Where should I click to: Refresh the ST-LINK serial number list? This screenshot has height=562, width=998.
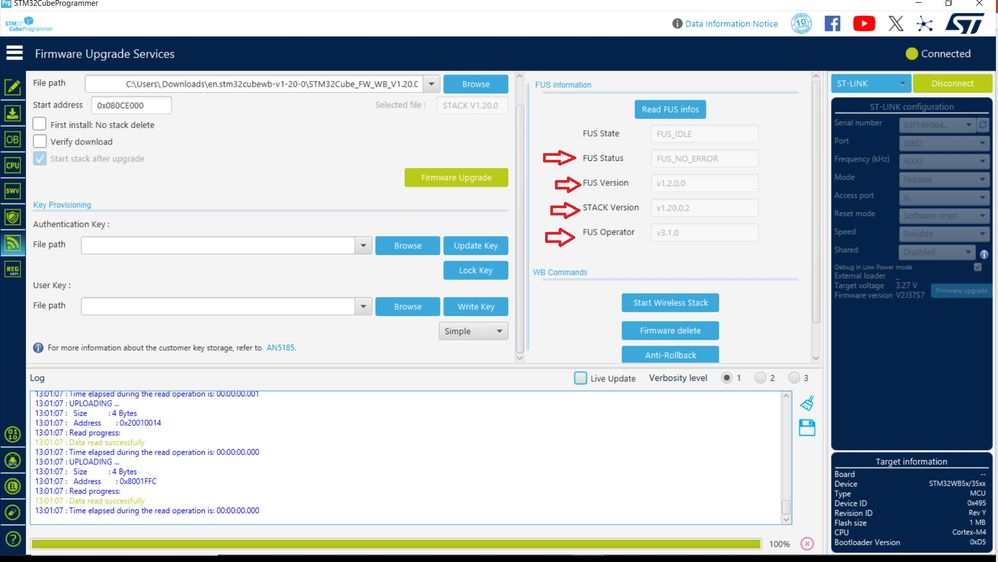(983, 125)
